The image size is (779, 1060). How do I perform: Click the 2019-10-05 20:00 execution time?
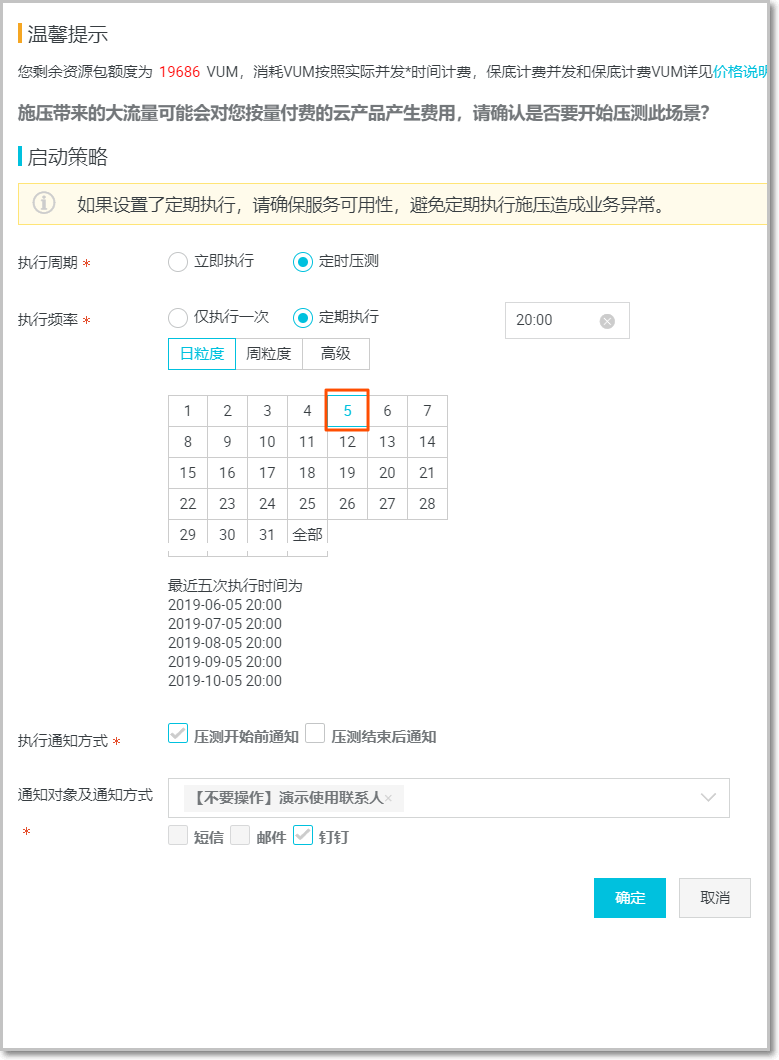pos(225,681)
